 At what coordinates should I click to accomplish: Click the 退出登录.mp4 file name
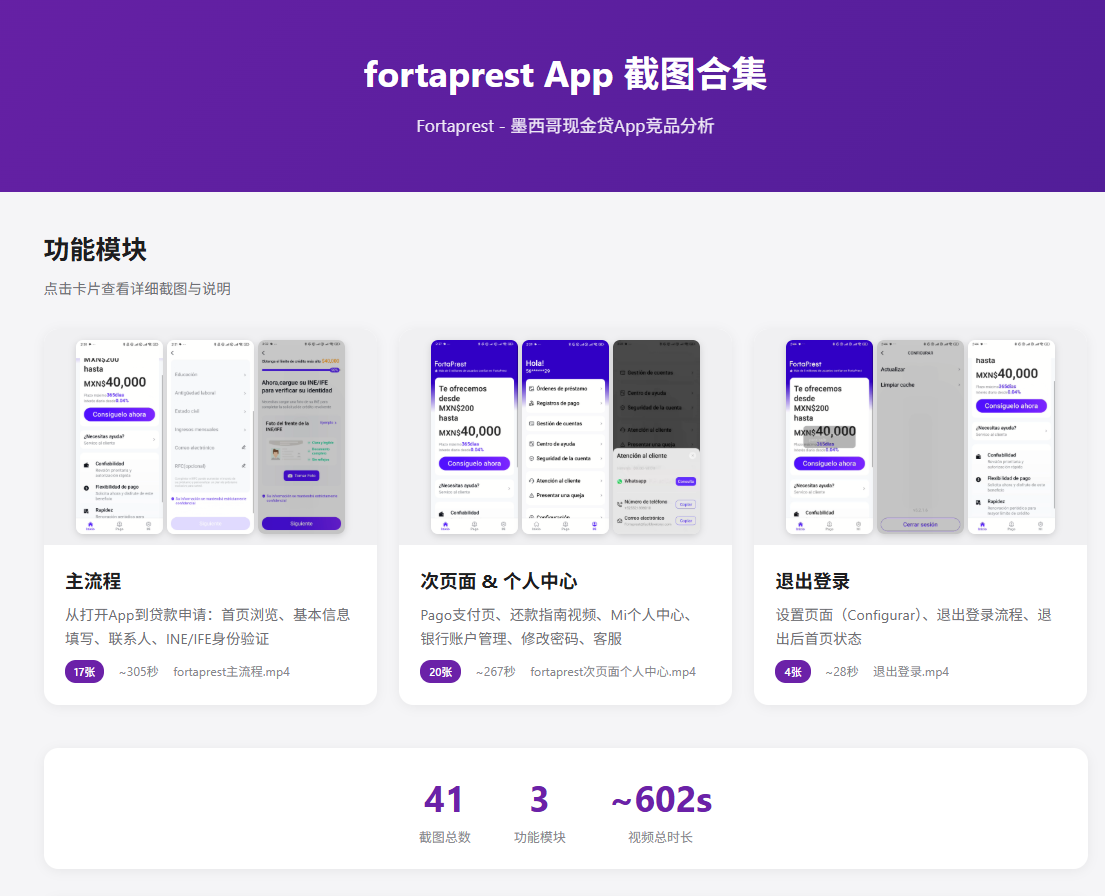coord(910,672)
